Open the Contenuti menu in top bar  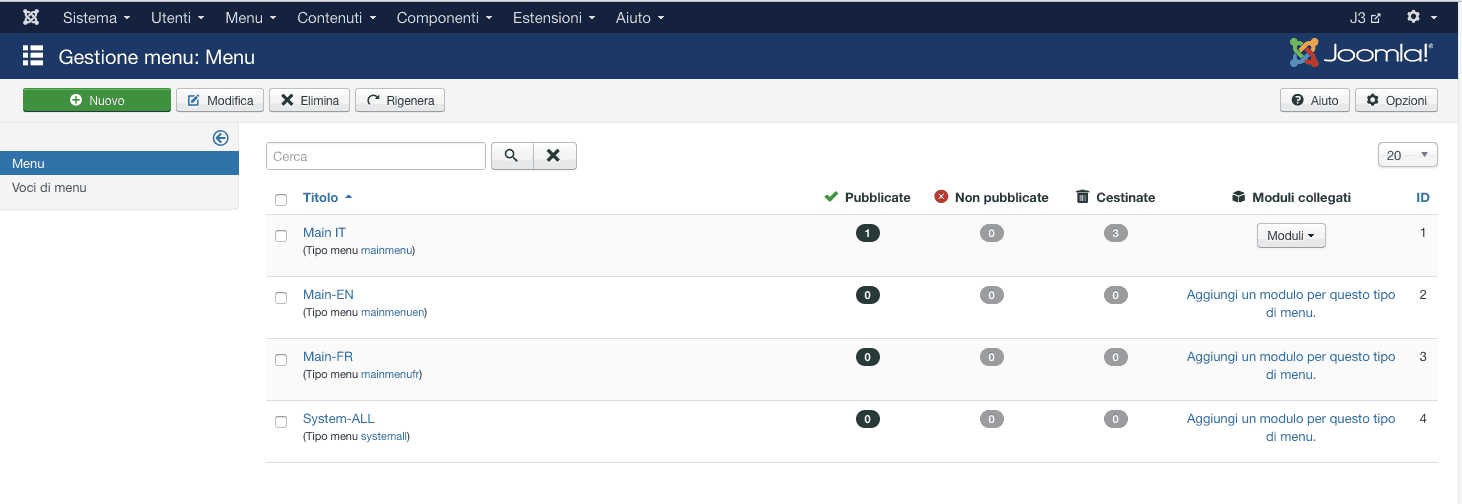[336, 18]
